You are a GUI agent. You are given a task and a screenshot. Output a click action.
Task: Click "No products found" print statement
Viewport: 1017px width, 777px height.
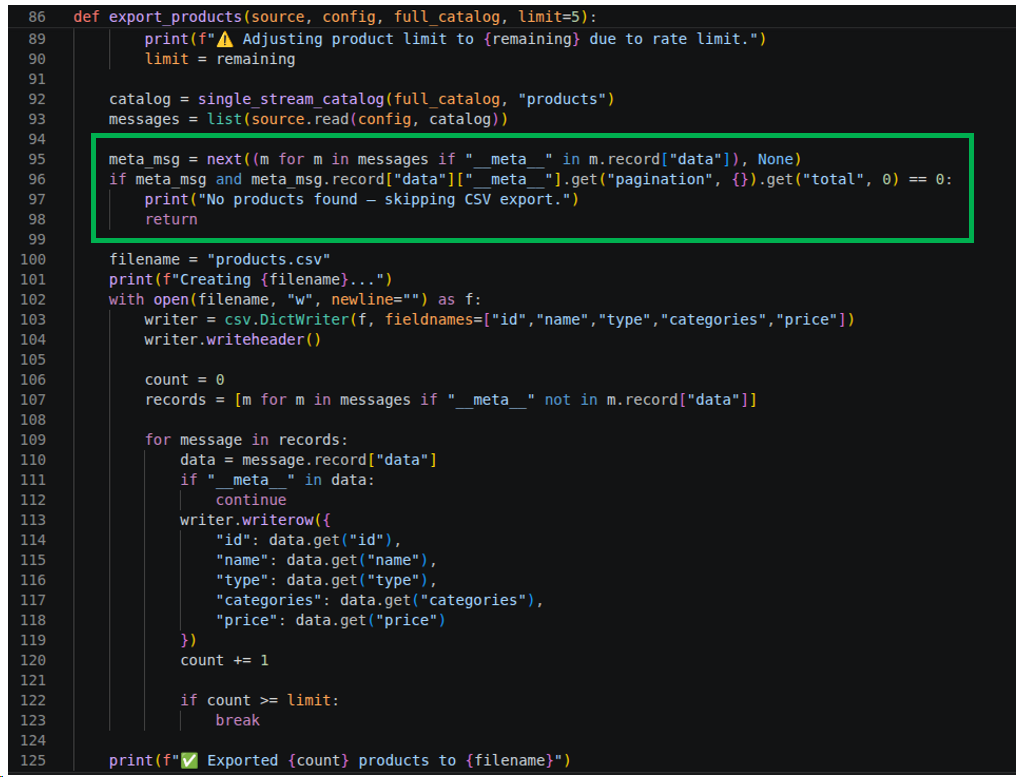pyautogui.click(x=361, y=200)
